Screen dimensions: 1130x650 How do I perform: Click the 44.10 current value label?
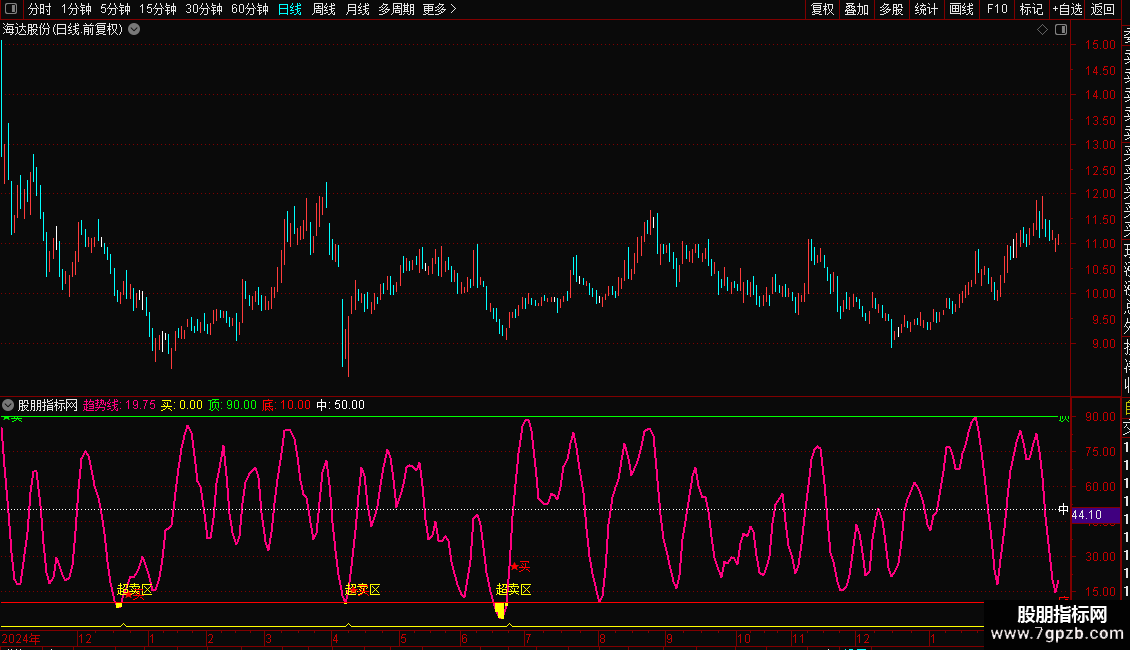click(x=1087, y=515)
